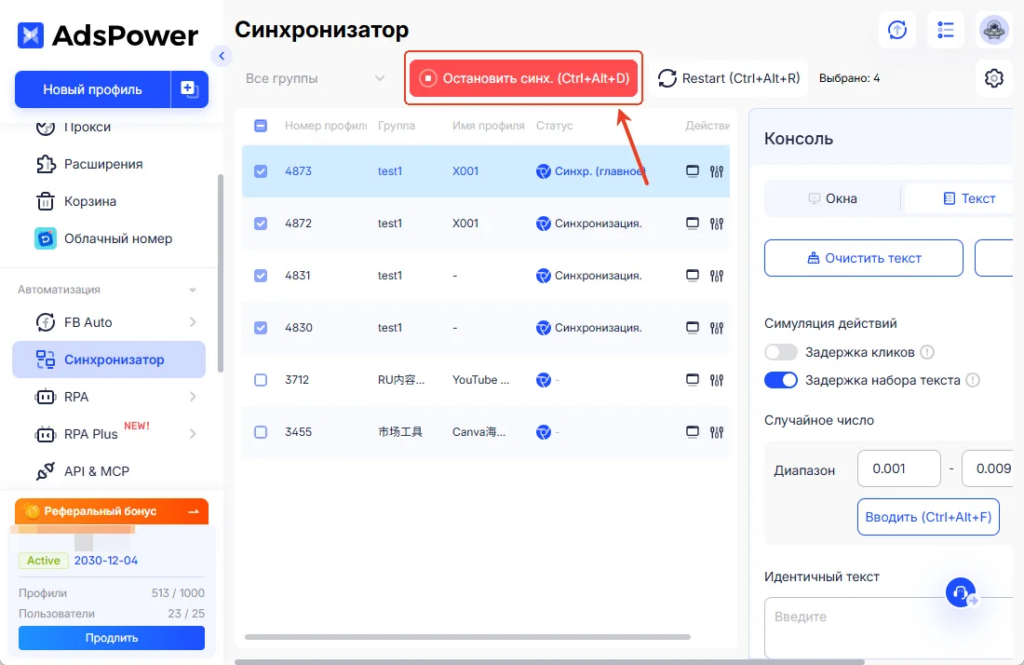Viewport: 1024px width, 665px height.
Task: Enable the Задержка кликов toggle
Action: 781,352
